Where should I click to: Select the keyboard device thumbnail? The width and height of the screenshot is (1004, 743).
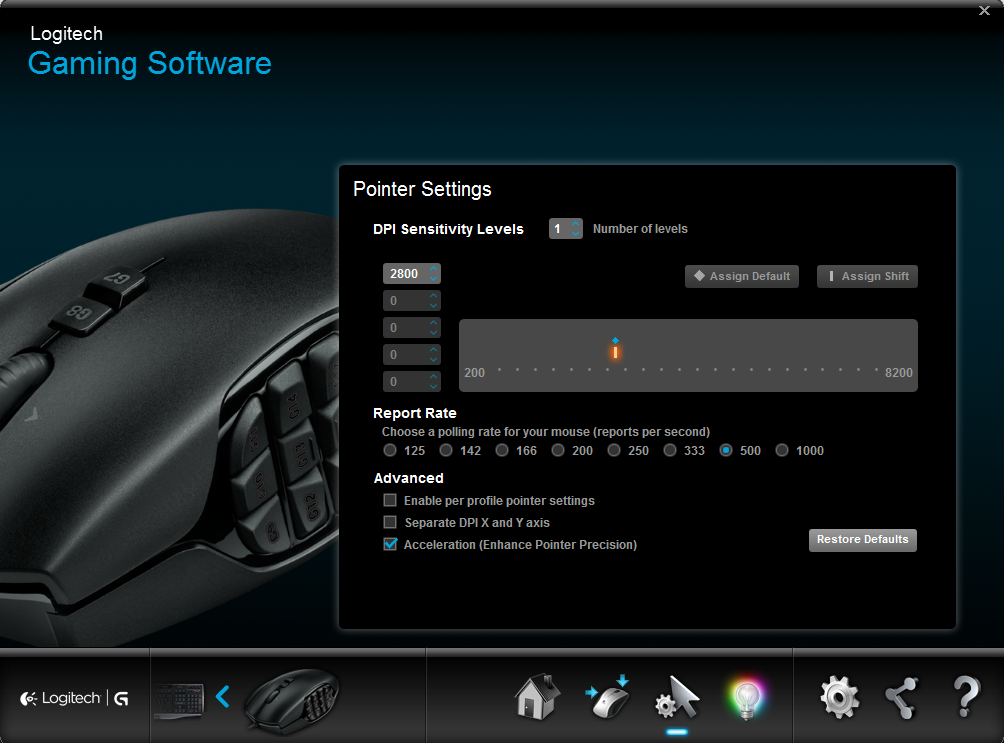(x=179, y=699)
